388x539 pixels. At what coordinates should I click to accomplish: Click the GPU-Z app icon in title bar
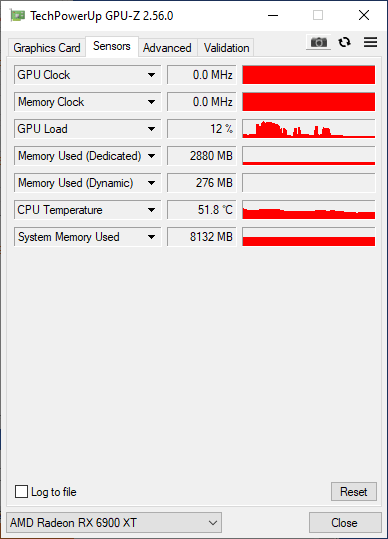(18, 15)
